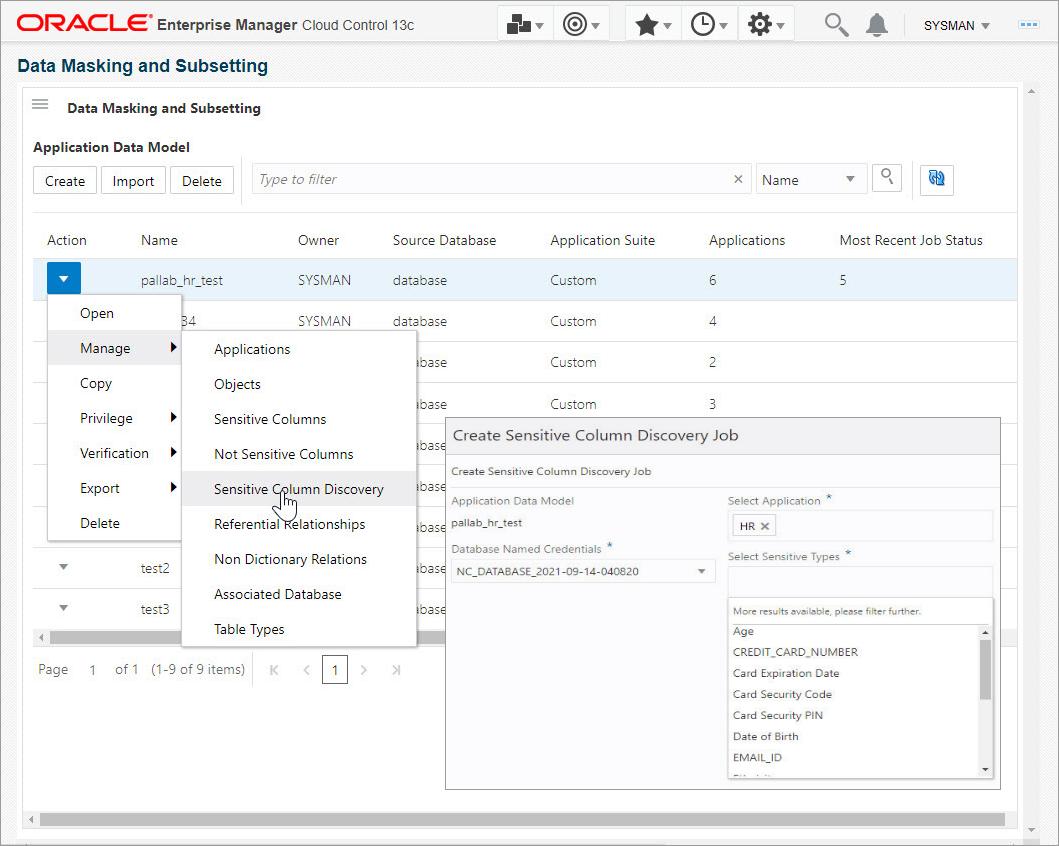Click the Delete toolbar button
The image size is (1059, 846).
point(202,181)
